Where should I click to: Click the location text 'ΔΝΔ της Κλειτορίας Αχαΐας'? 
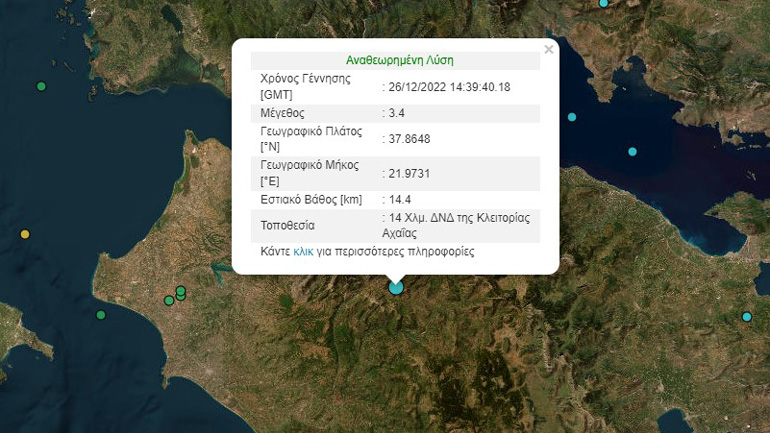(456, 225)
